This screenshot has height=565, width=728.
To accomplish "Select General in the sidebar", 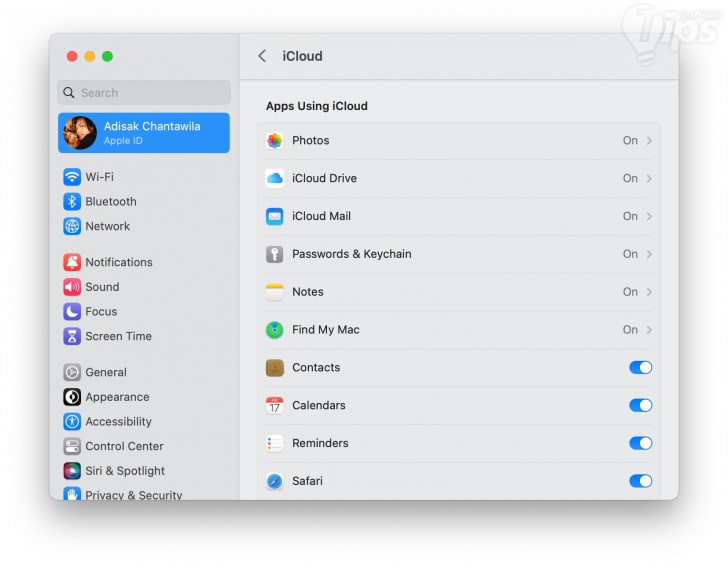I will [x=144, y=372].
